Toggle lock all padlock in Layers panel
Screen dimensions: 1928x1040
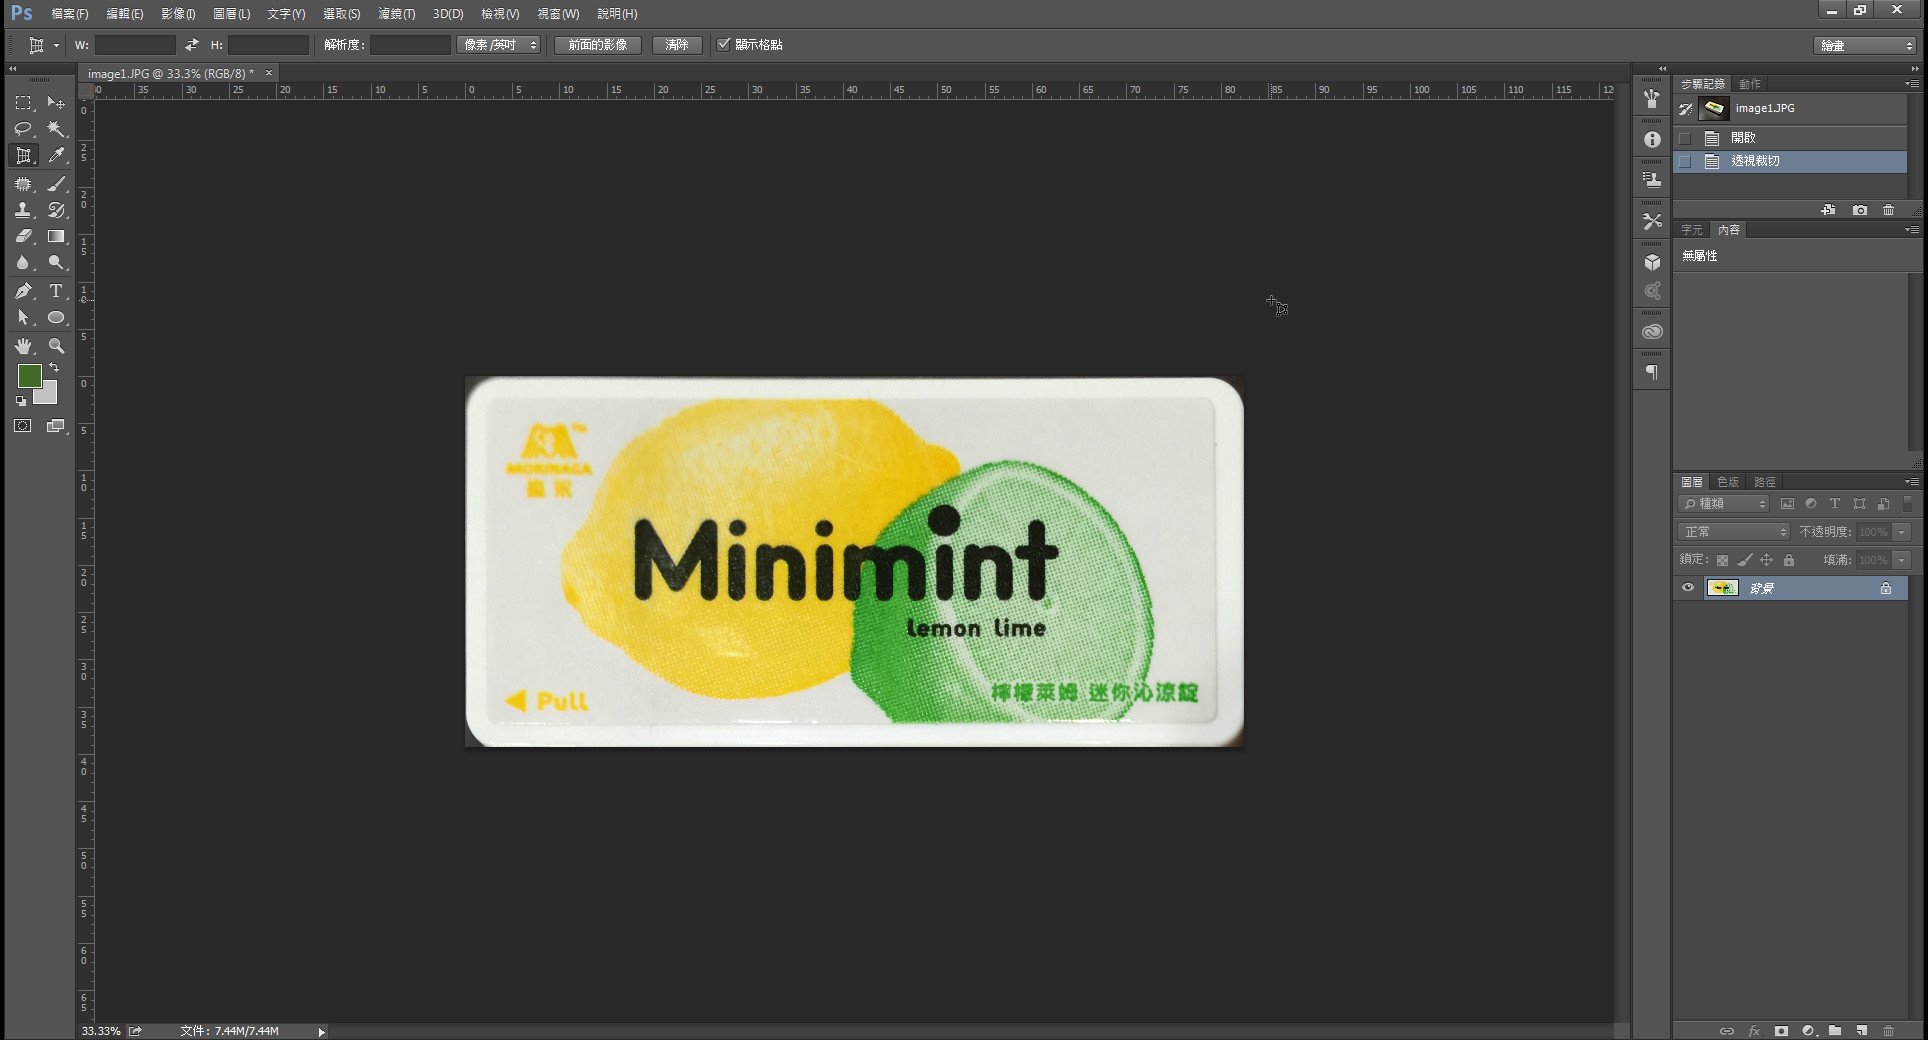[x=1789, y=561]
